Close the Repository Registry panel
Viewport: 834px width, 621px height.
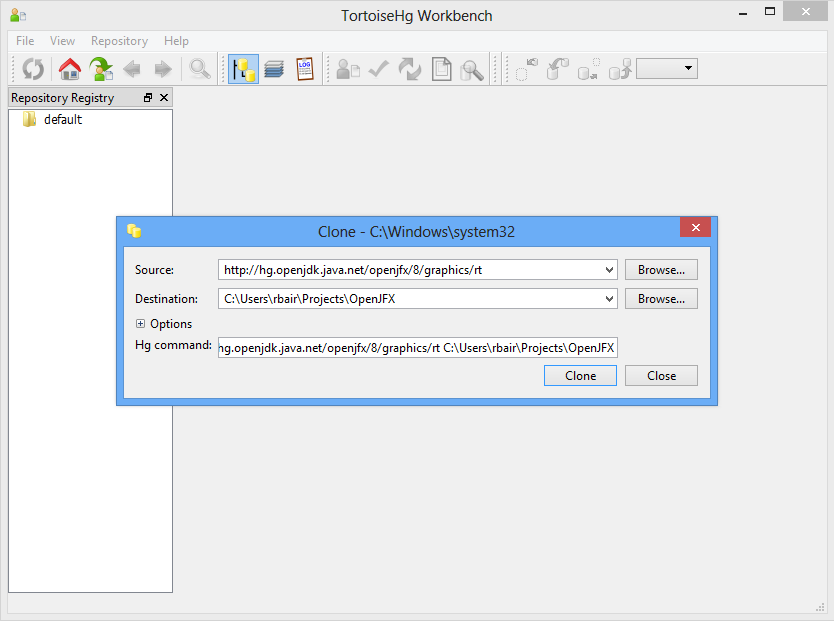click(x=164, y=97)
